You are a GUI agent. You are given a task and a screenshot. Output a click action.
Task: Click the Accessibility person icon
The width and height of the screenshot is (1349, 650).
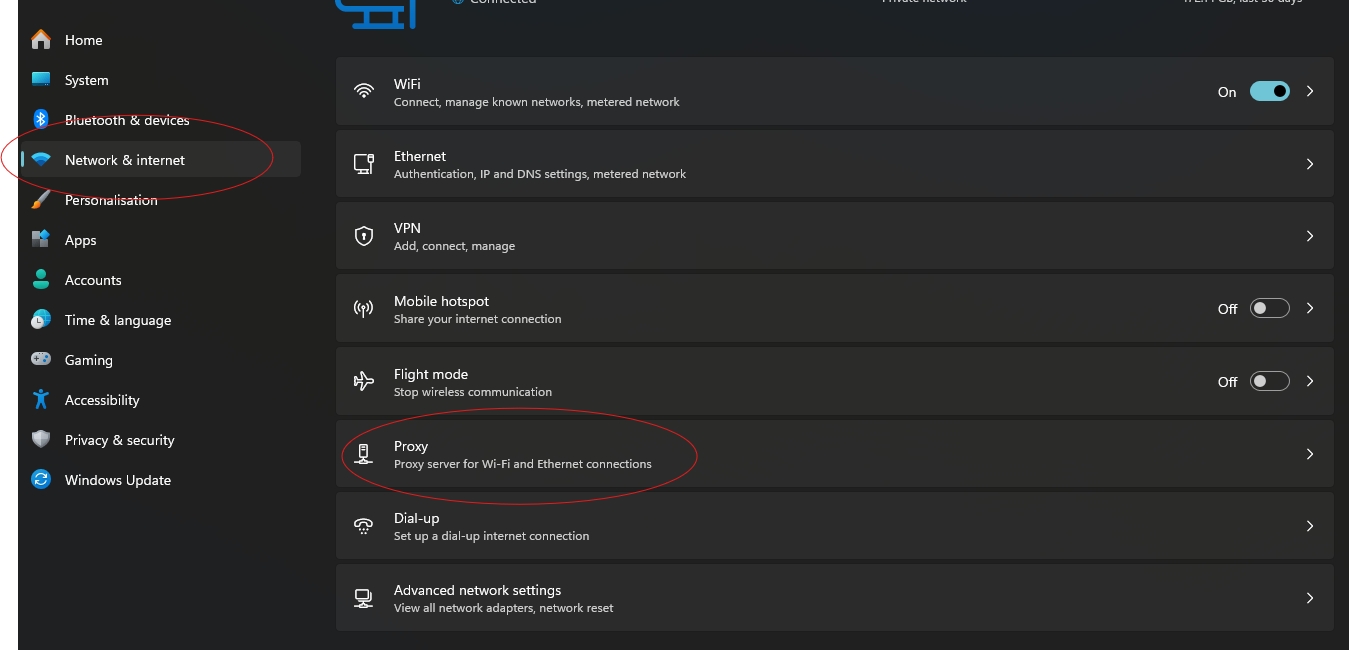click(41, 400)
